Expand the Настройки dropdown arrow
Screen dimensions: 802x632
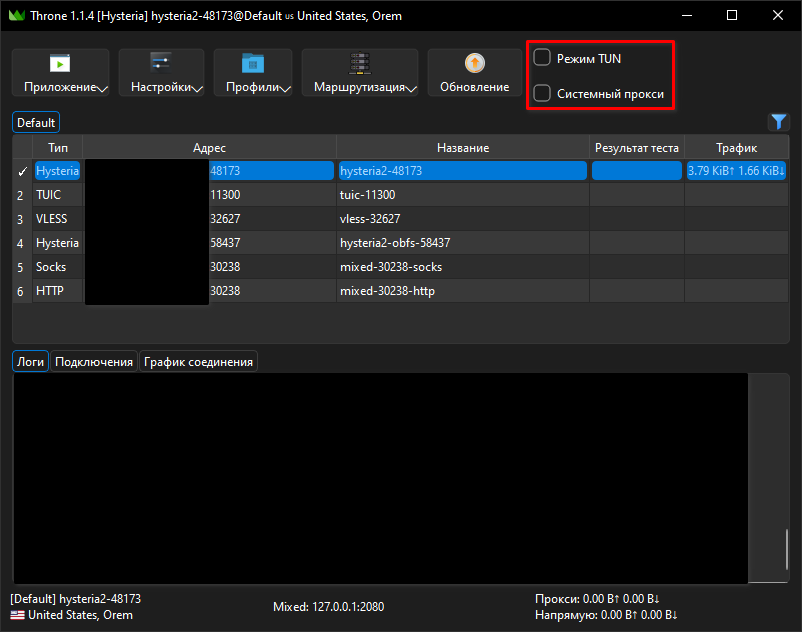197,89
